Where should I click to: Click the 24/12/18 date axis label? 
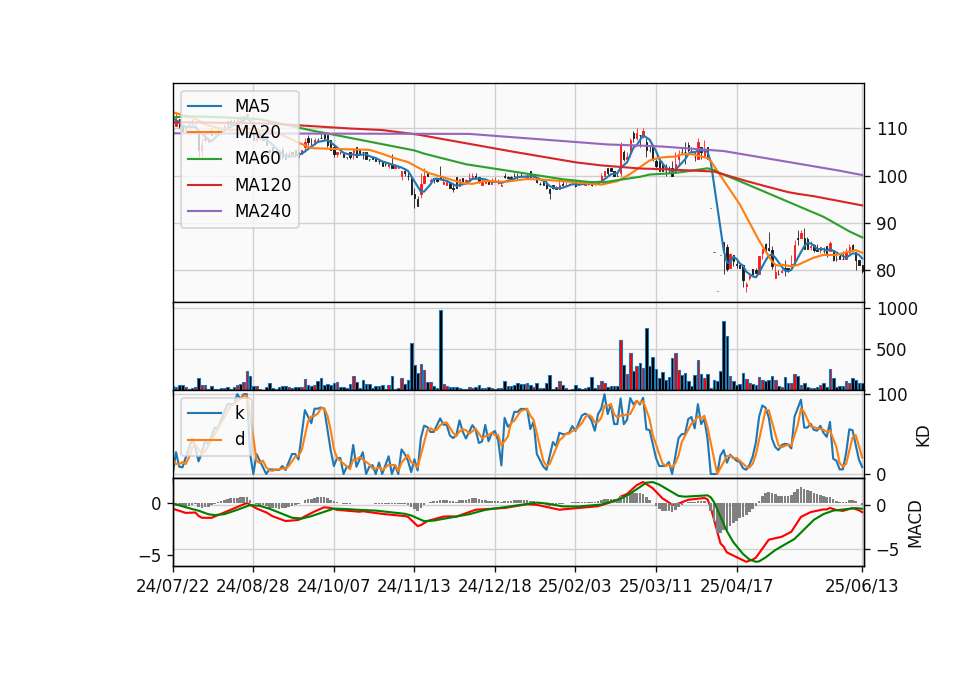495,586
